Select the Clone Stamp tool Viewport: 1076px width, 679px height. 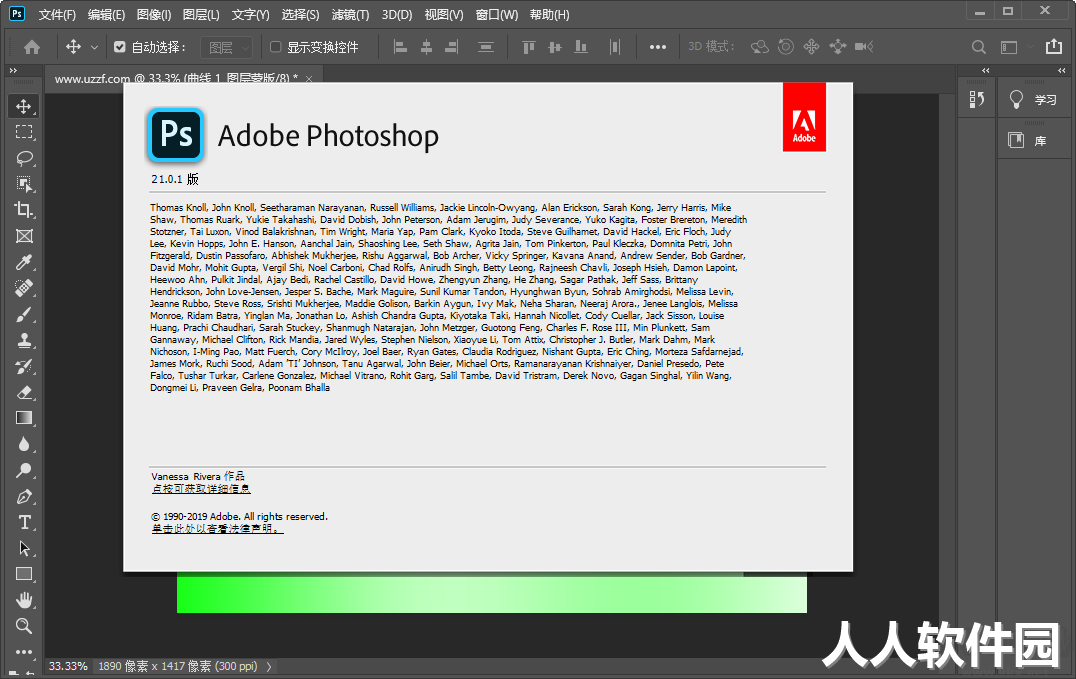[24, 341]
